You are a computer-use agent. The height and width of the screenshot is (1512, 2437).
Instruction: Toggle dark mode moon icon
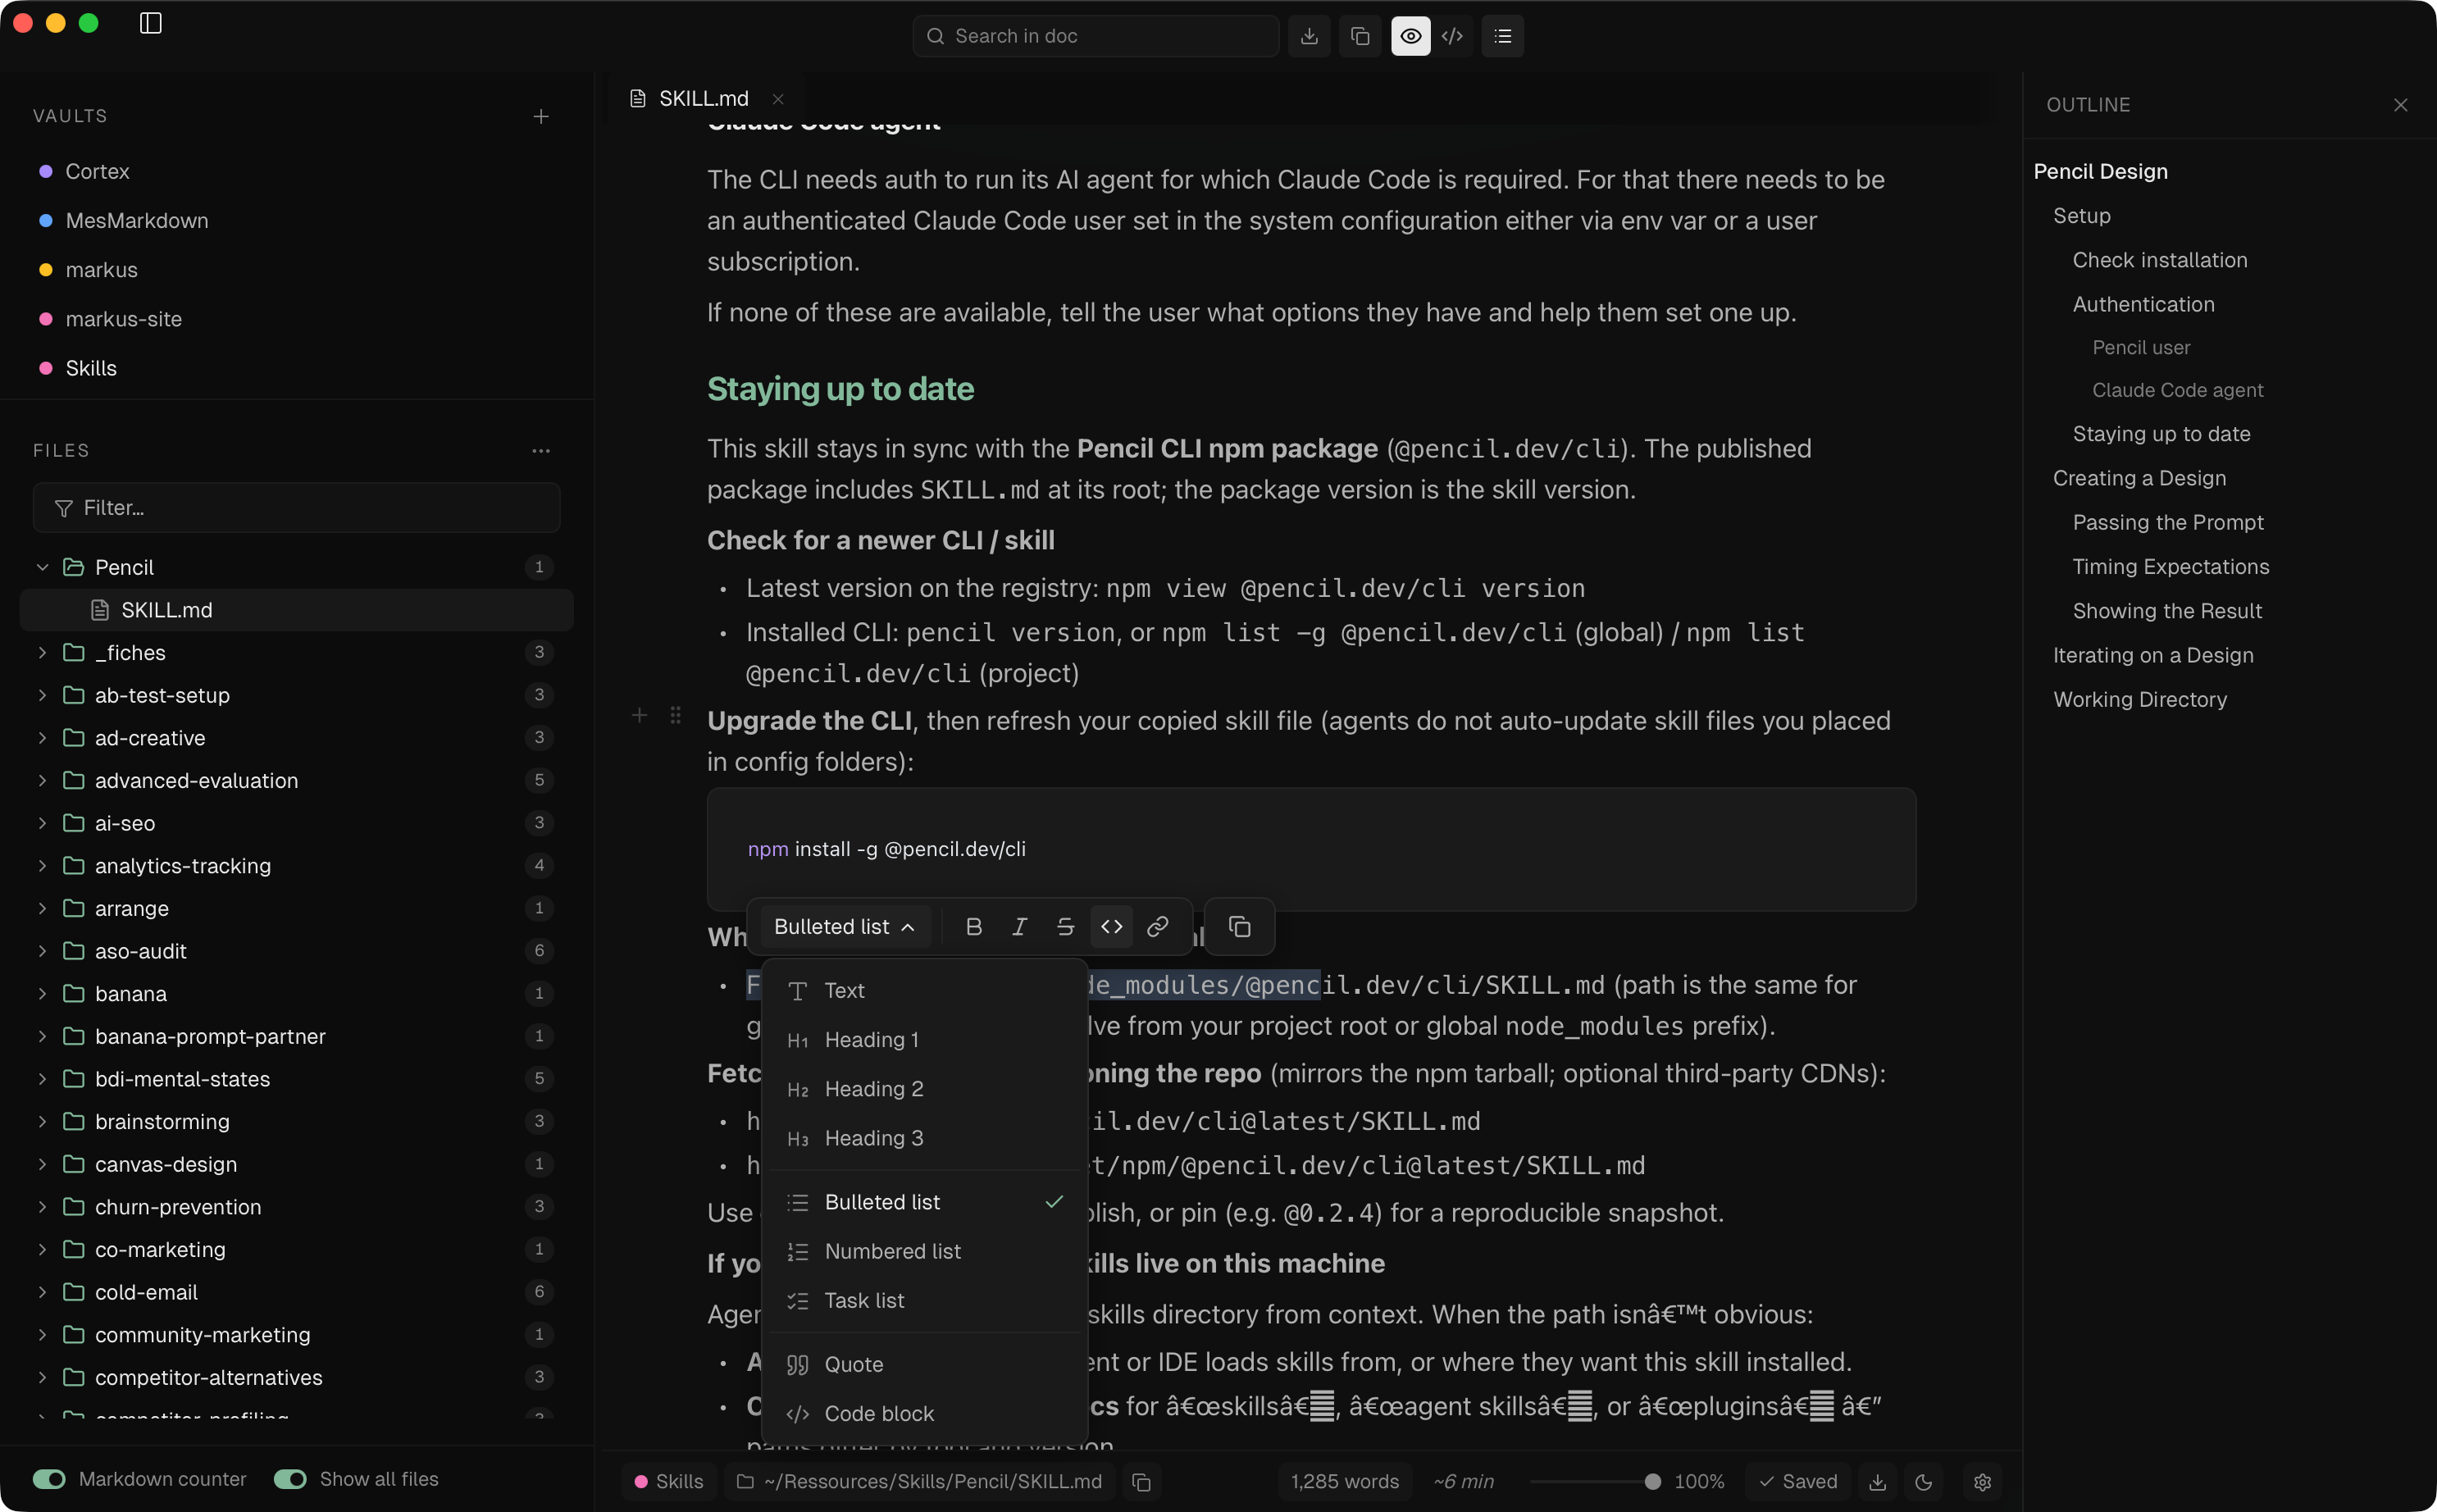pyautogui.click(x=1924, y=1482)
